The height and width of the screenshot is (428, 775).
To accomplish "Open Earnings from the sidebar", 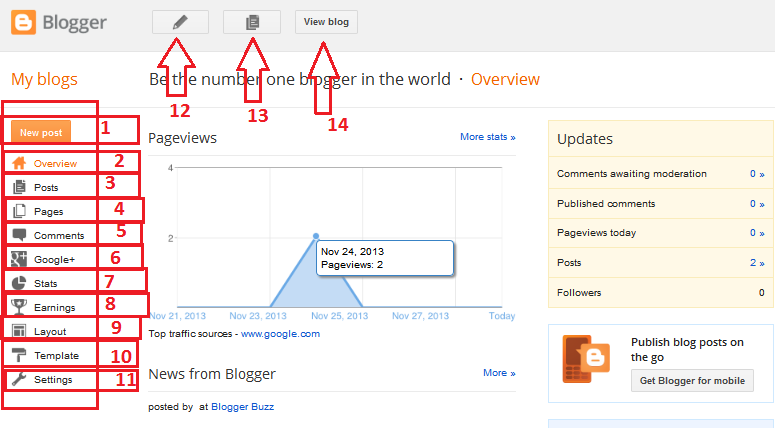I will click(54, 307).
